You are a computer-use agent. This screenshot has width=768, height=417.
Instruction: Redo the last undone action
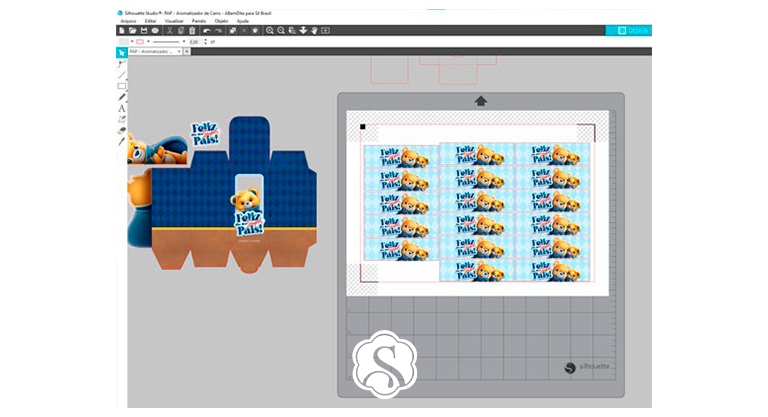coord(218,30)
